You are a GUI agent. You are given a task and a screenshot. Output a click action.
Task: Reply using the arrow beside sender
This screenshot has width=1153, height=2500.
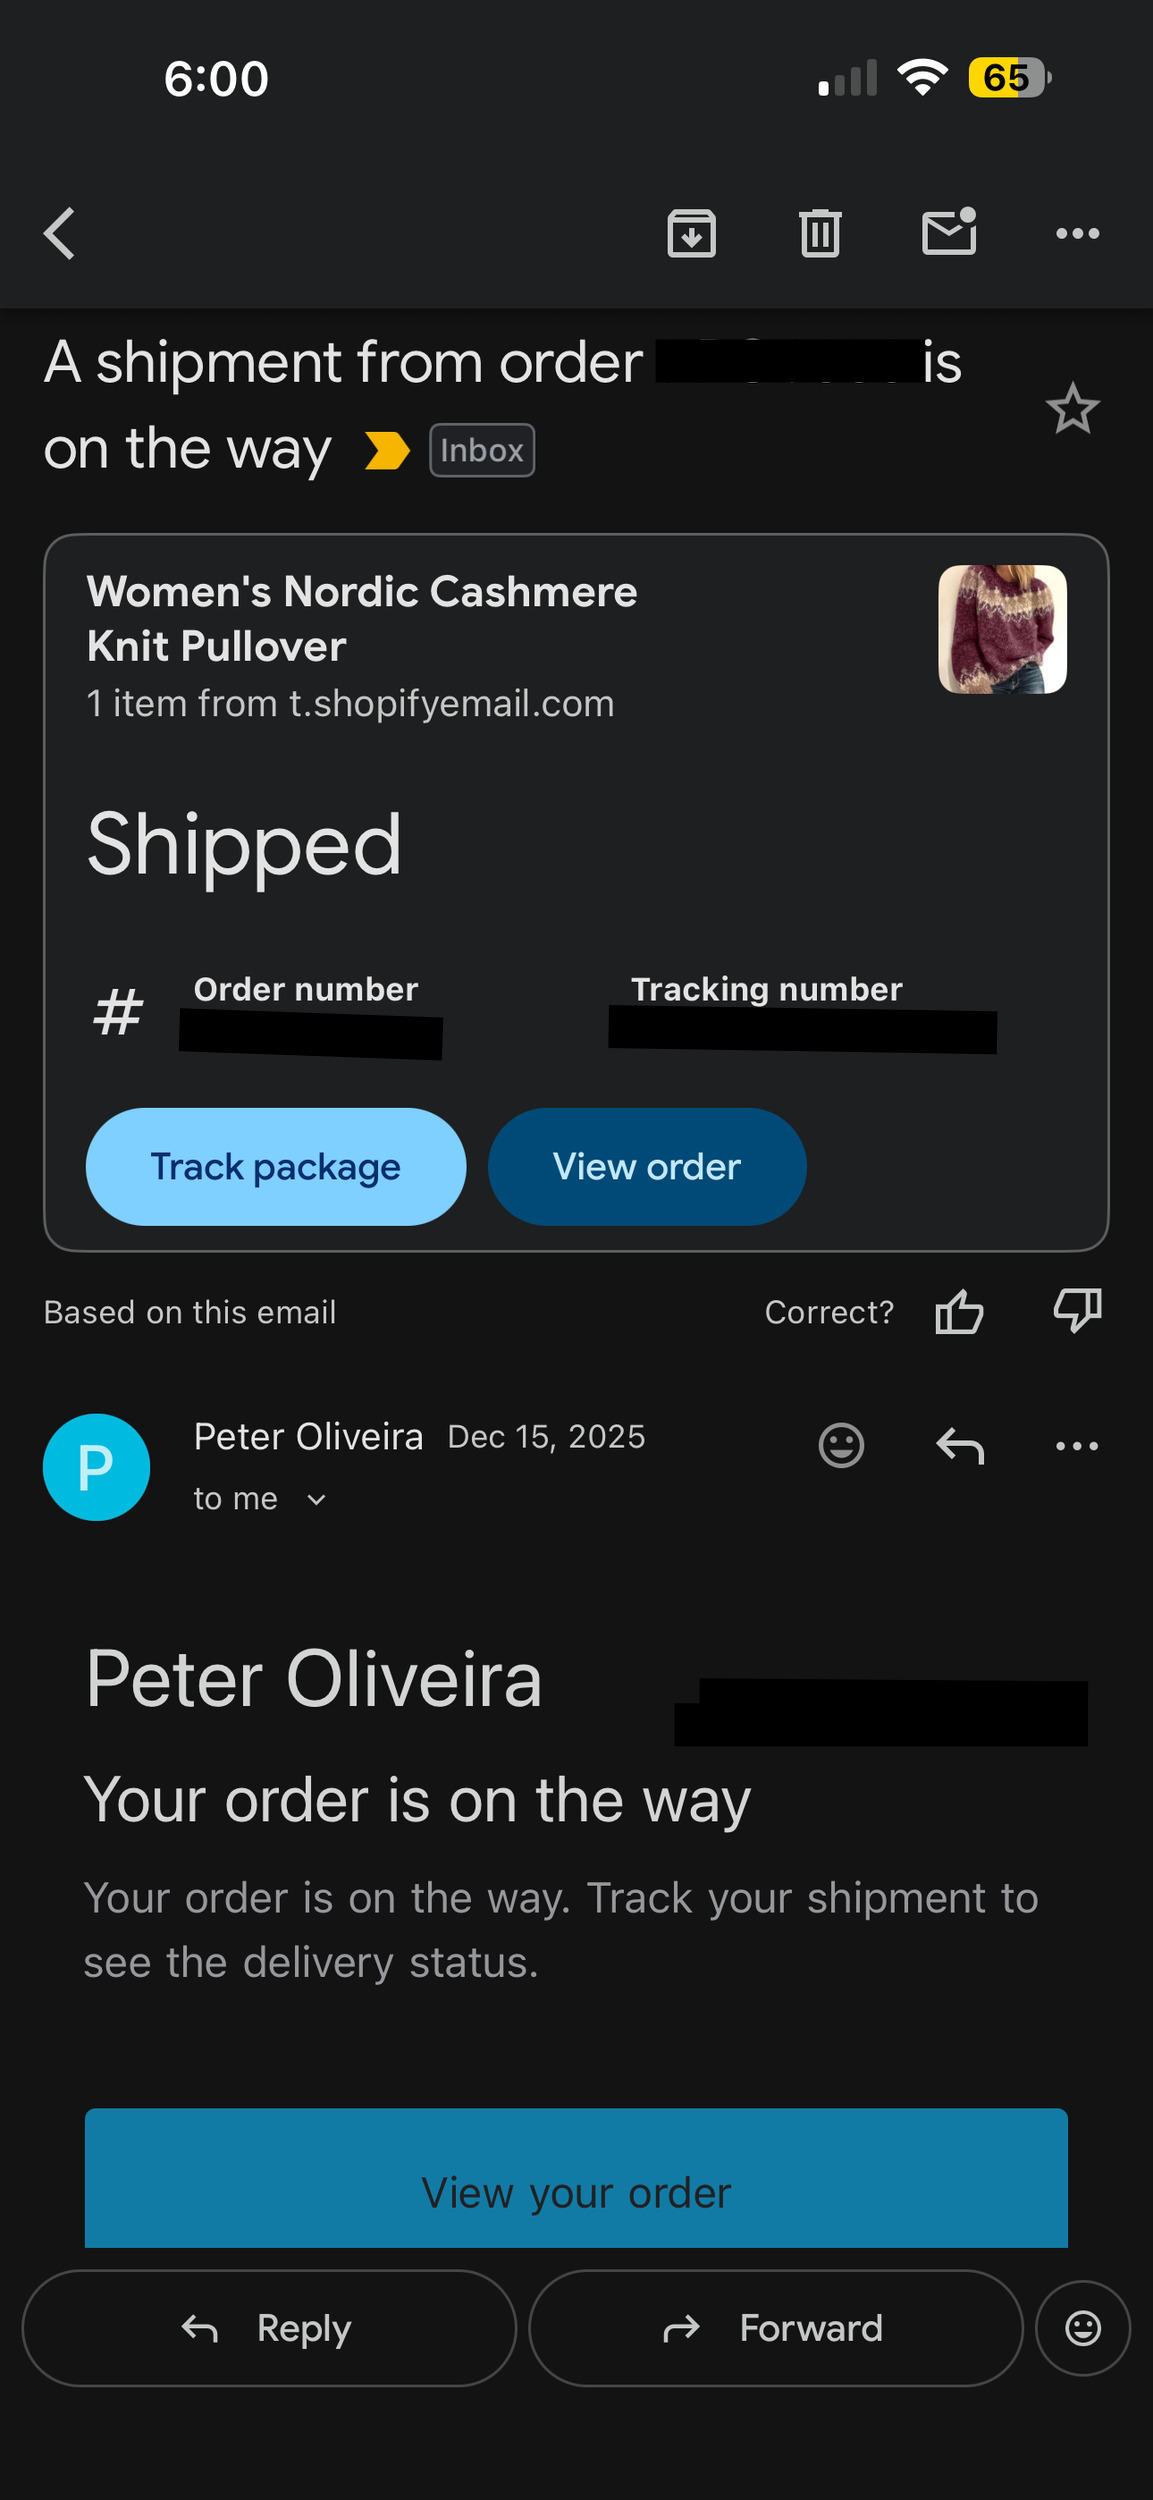click(960, 1446)
